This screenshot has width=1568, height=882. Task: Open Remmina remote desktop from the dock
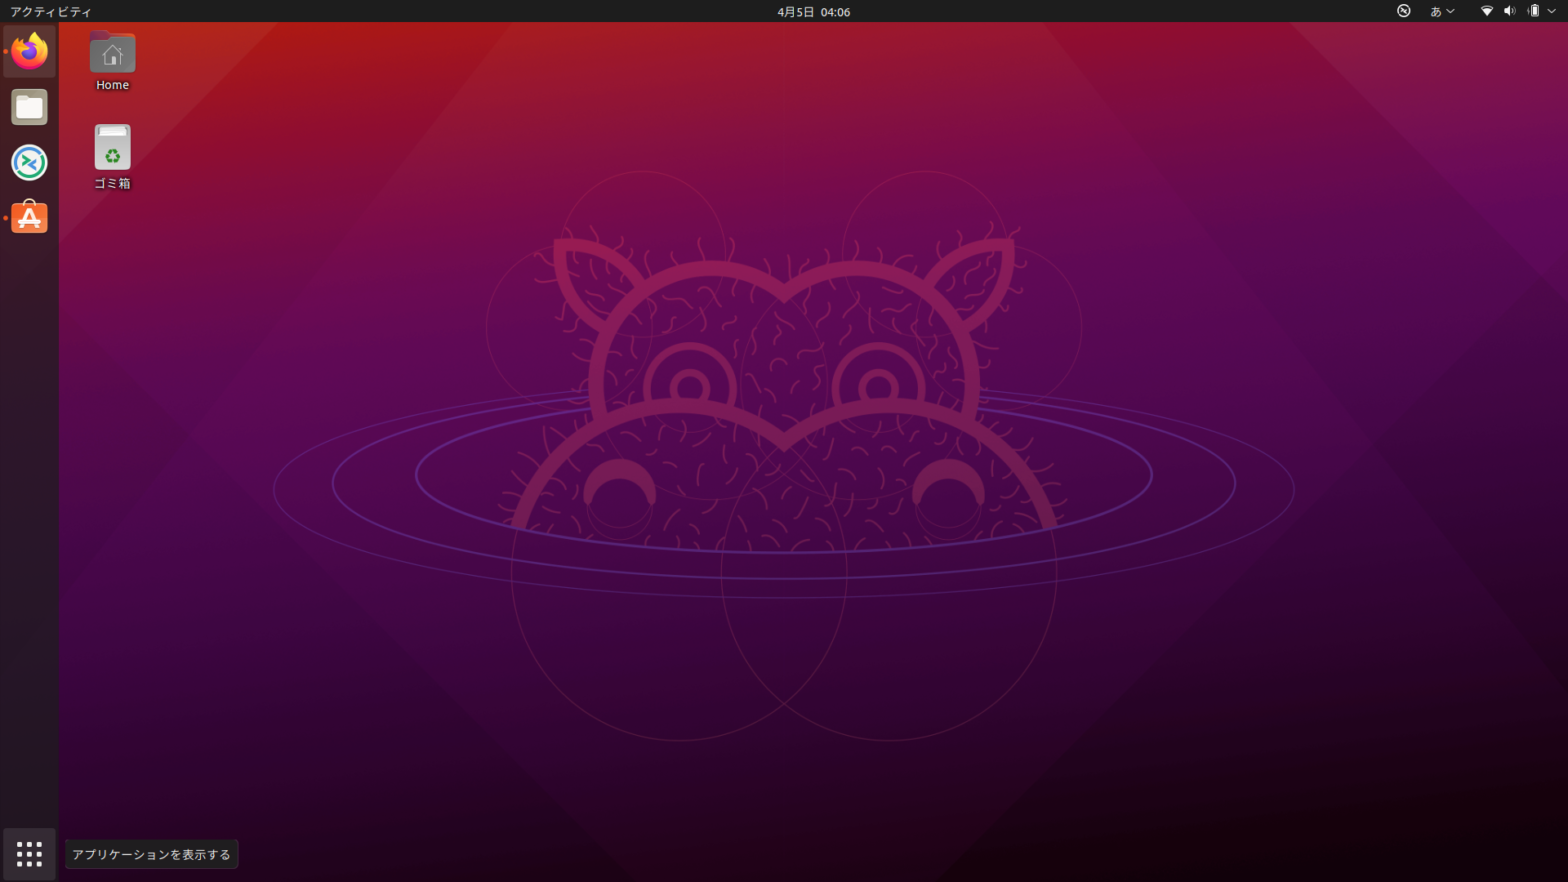(29, 162)
